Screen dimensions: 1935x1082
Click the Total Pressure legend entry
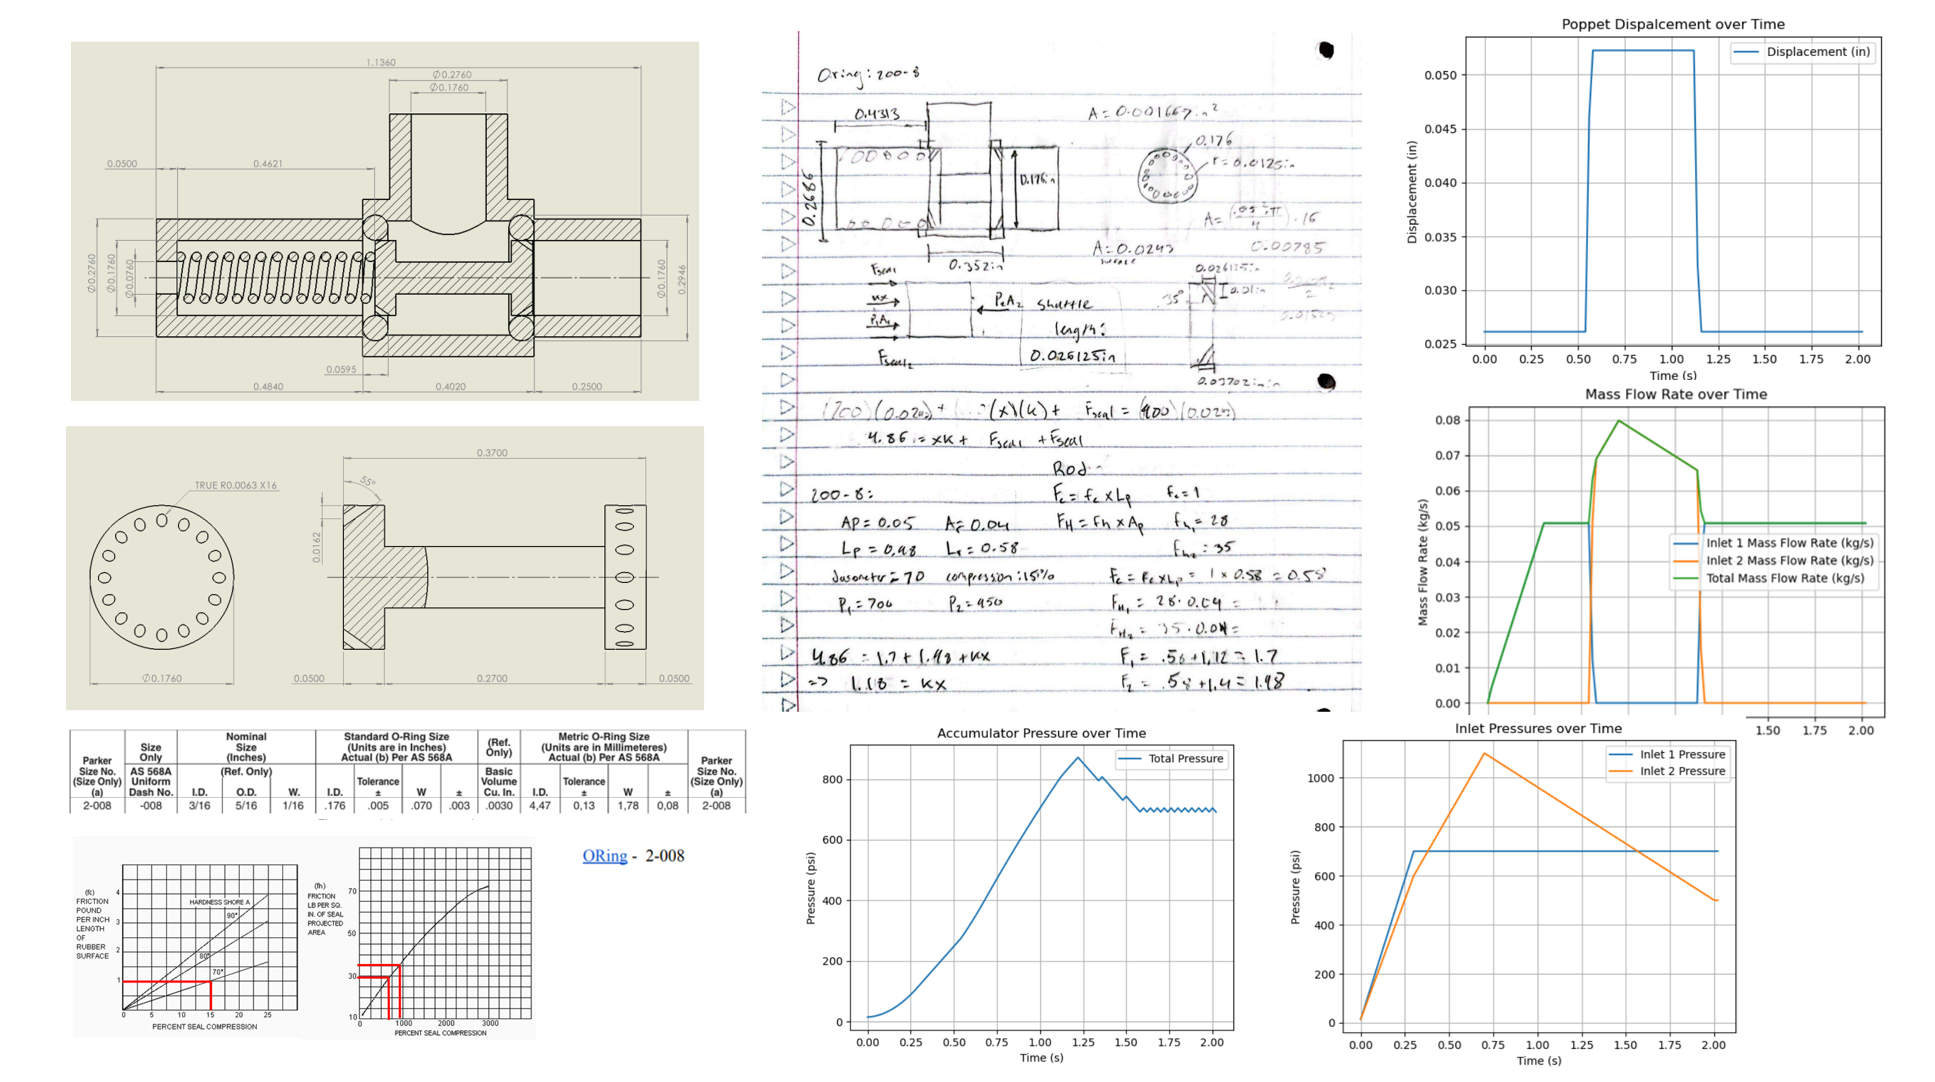[1185, 759]
